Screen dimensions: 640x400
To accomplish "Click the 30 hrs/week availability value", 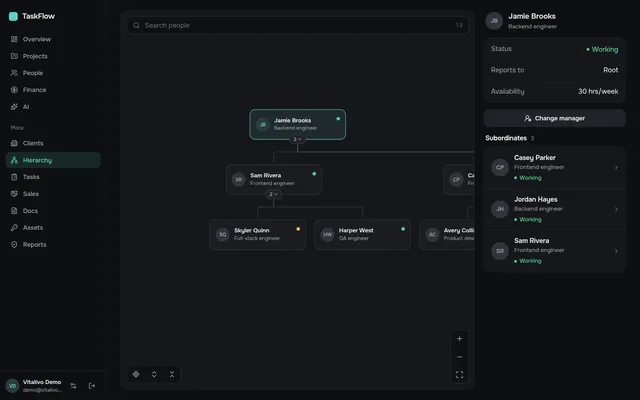I will (x=598, y=91).
